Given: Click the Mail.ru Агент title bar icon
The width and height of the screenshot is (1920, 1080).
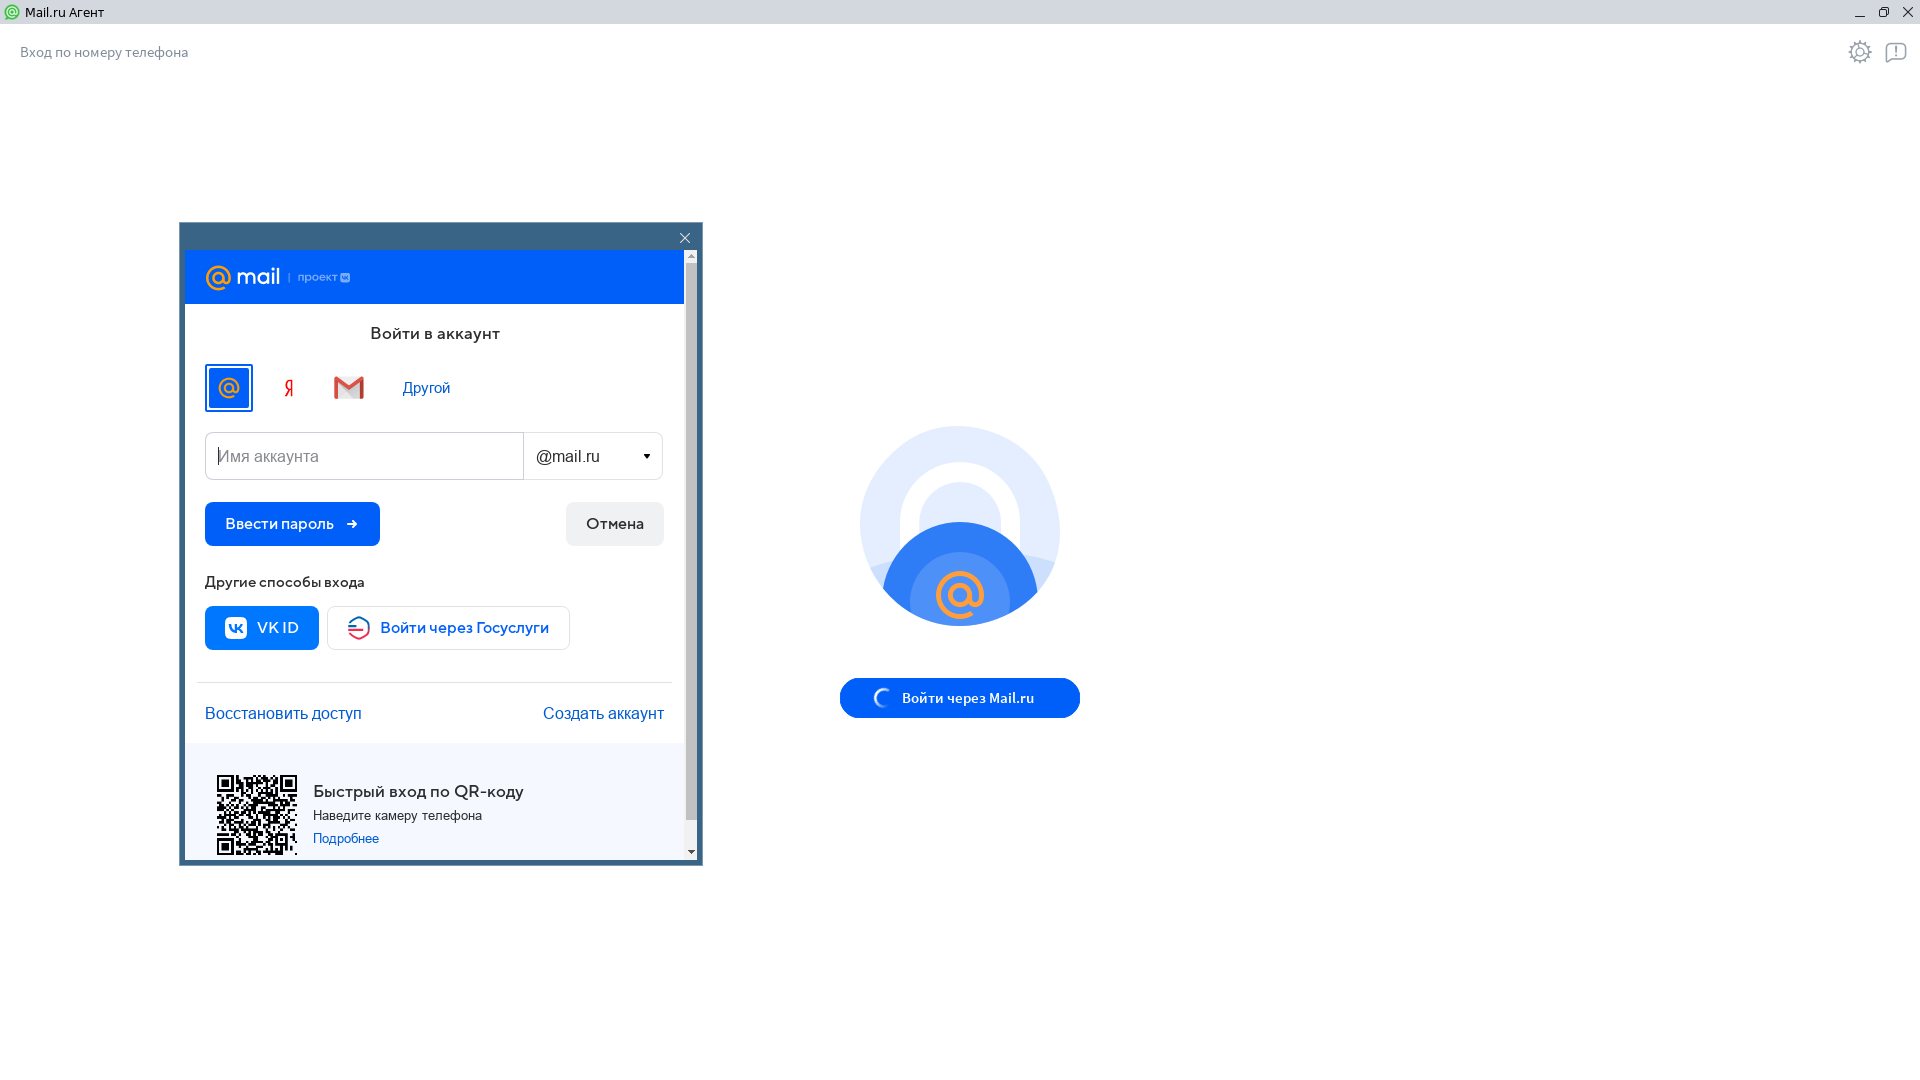Looking at the screenshot, I should [12, 12].
